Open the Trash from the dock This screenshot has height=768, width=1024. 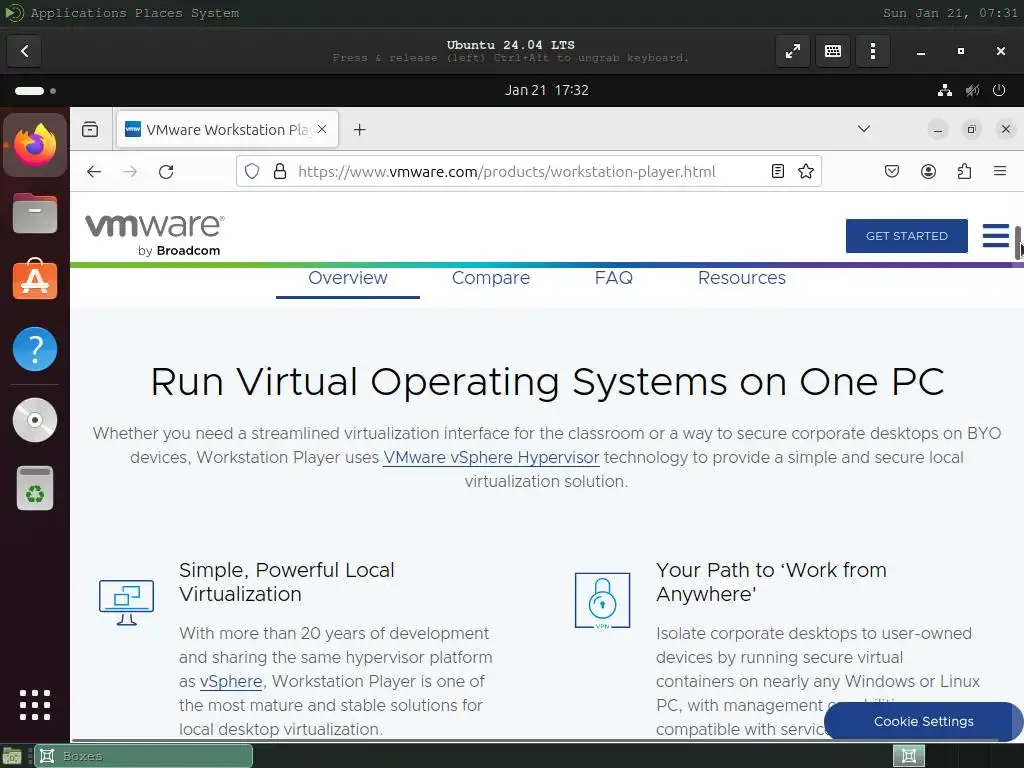[35, 488]
